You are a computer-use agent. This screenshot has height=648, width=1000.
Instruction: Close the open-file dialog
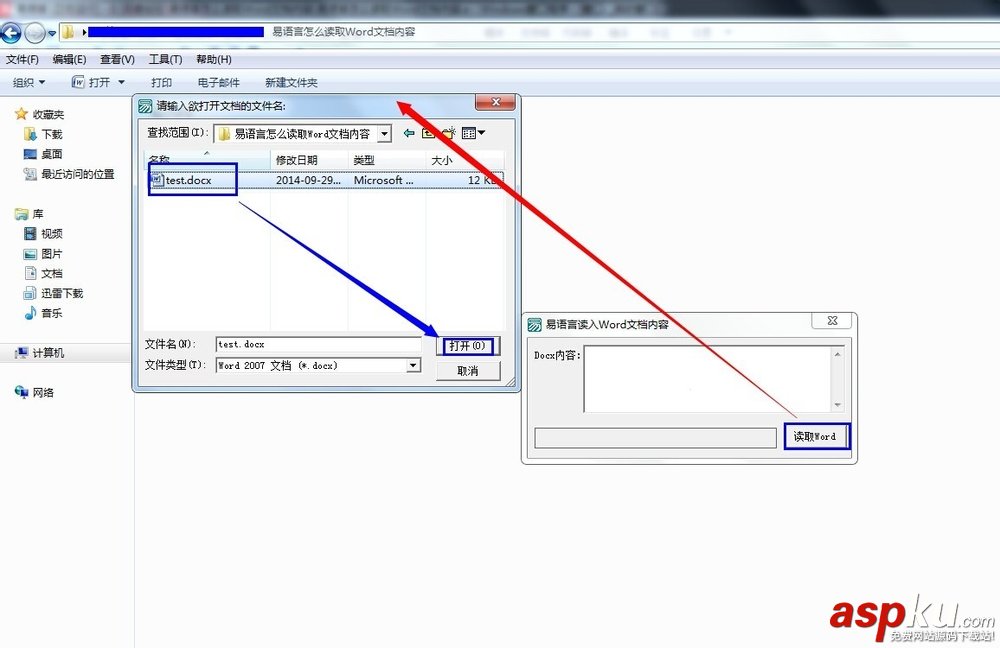[495, 102]
